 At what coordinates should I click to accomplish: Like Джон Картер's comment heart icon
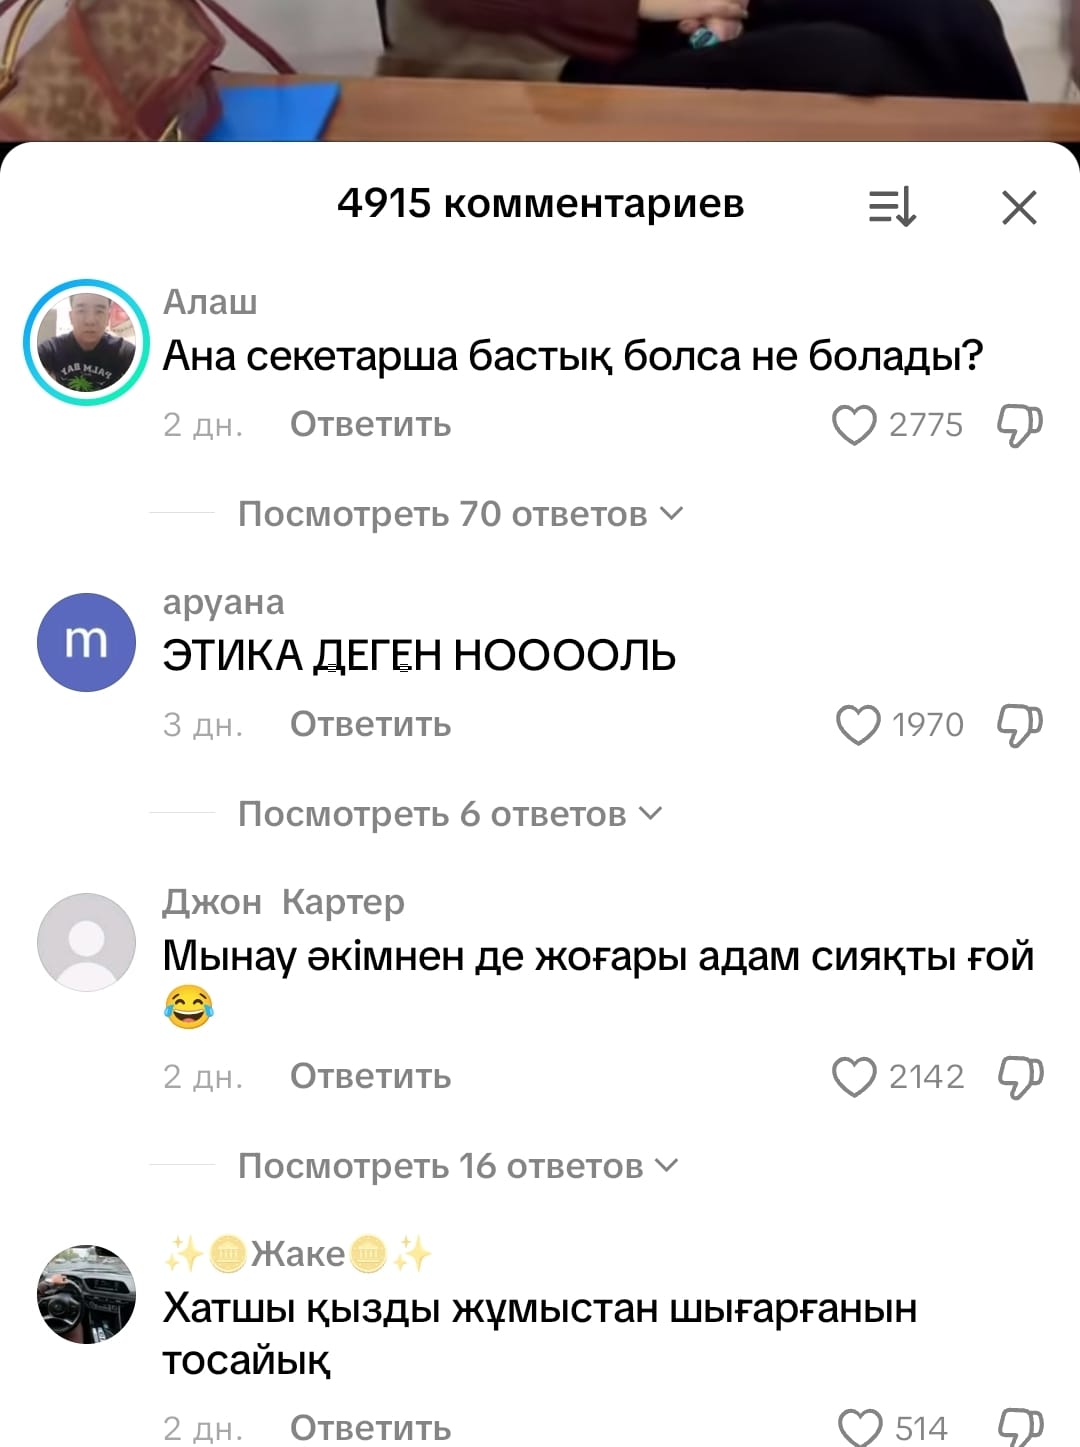[854, 1077]
